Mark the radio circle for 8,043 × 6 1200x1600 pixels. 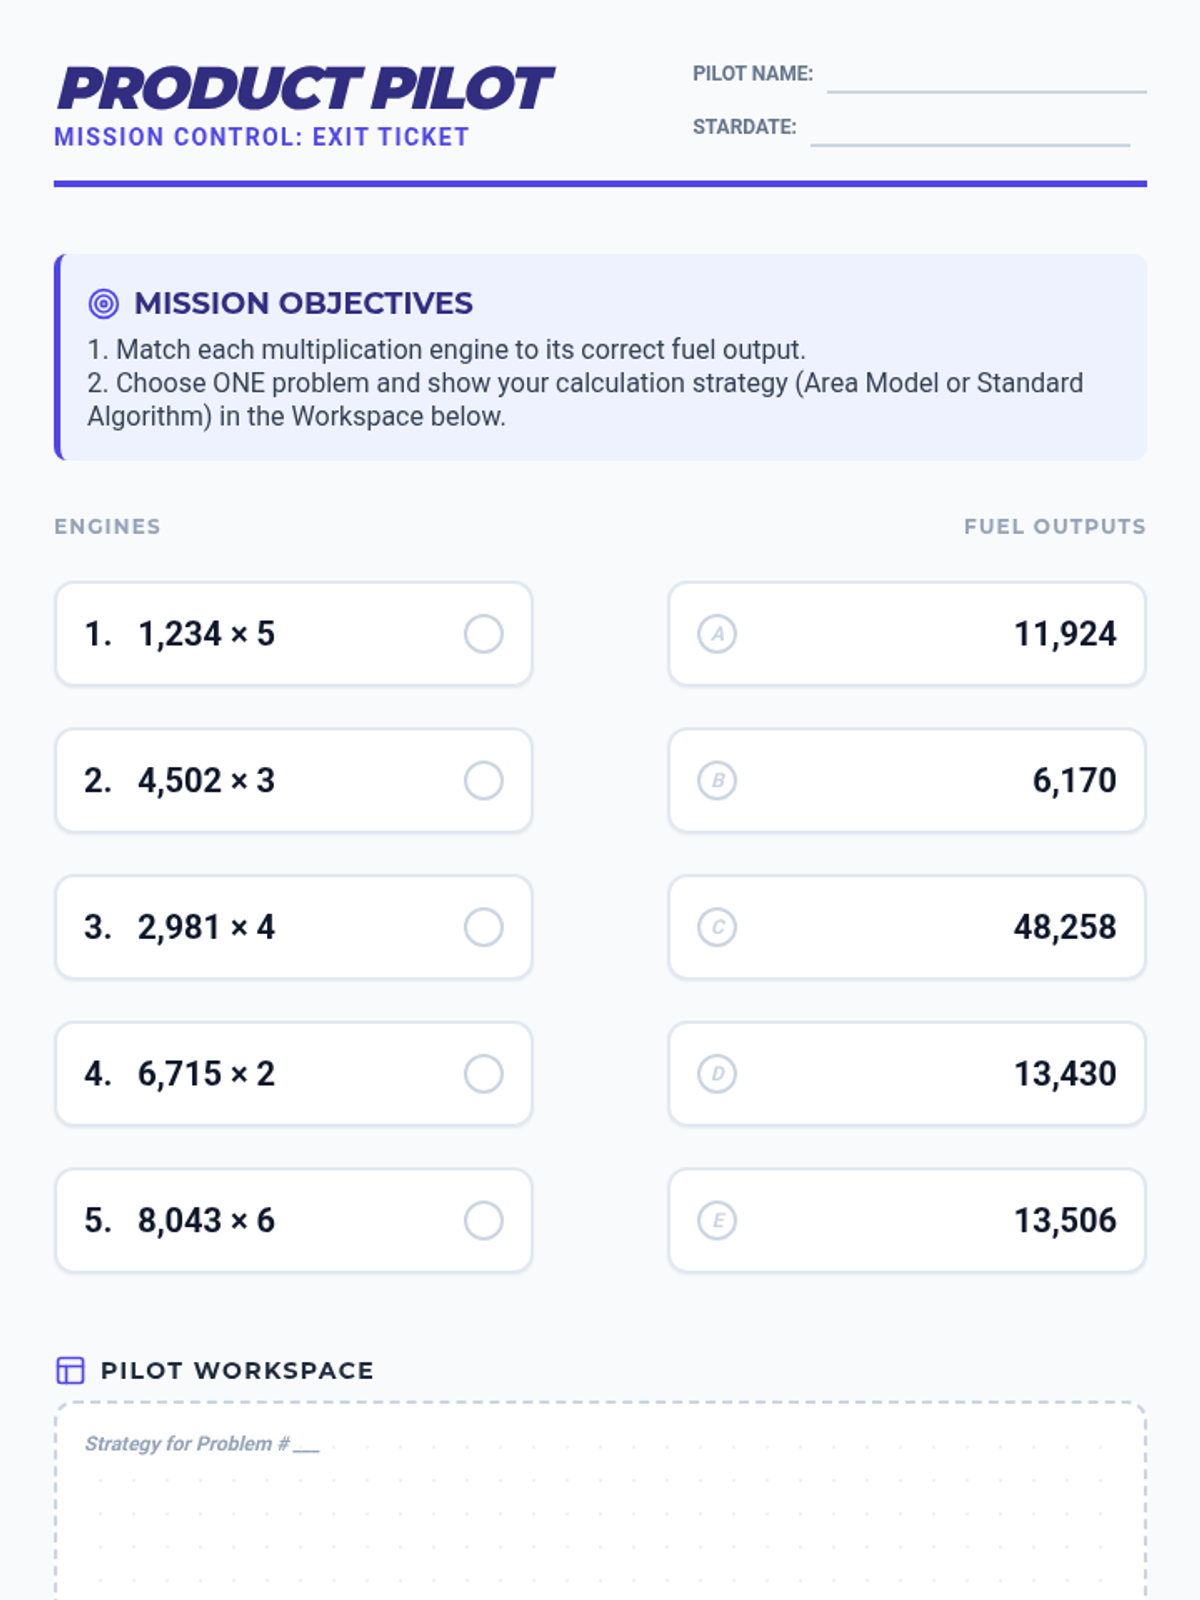point(484,1221)
